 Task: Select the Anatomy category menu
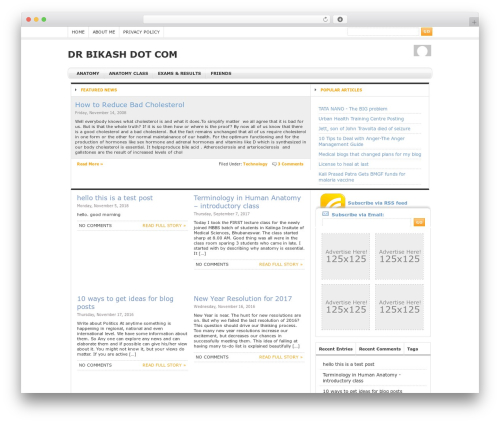click(88, 73)
